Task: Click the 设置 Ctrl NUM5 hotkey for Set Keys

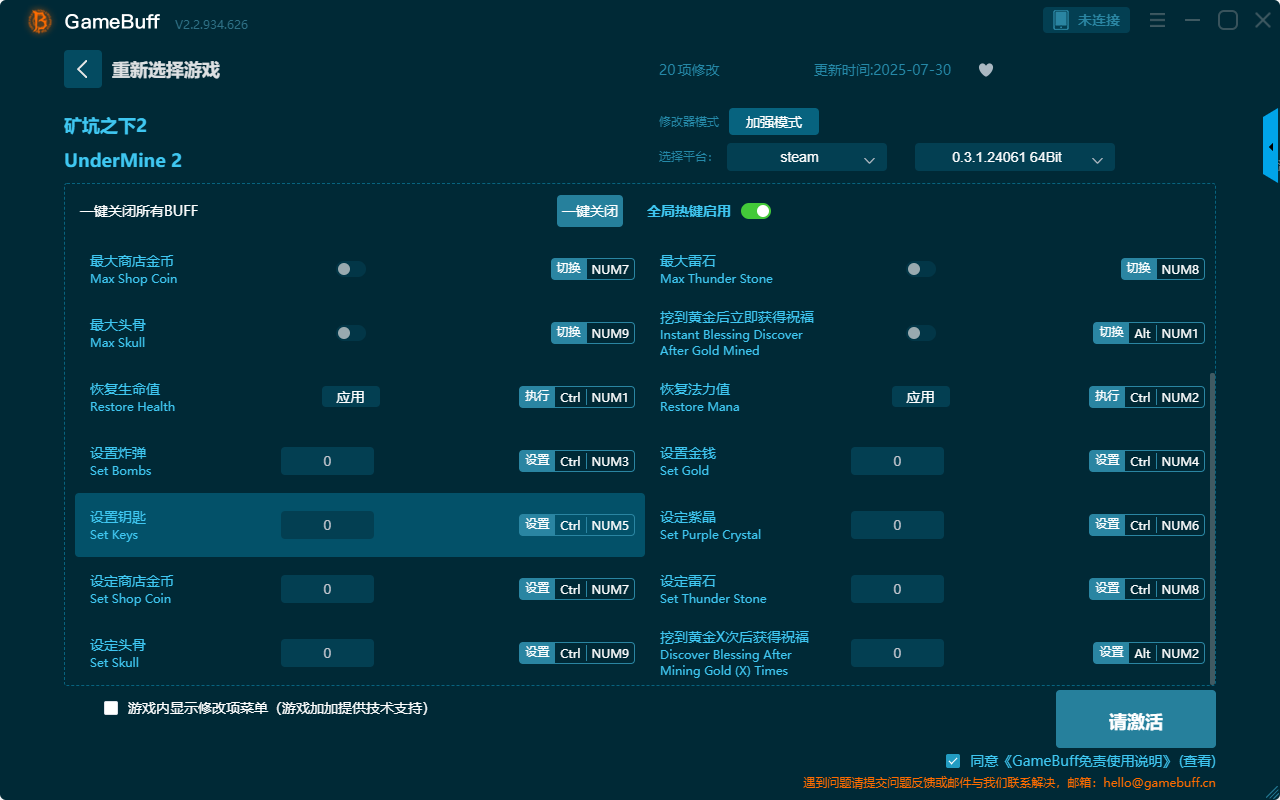Action: (x=576, y=524)
